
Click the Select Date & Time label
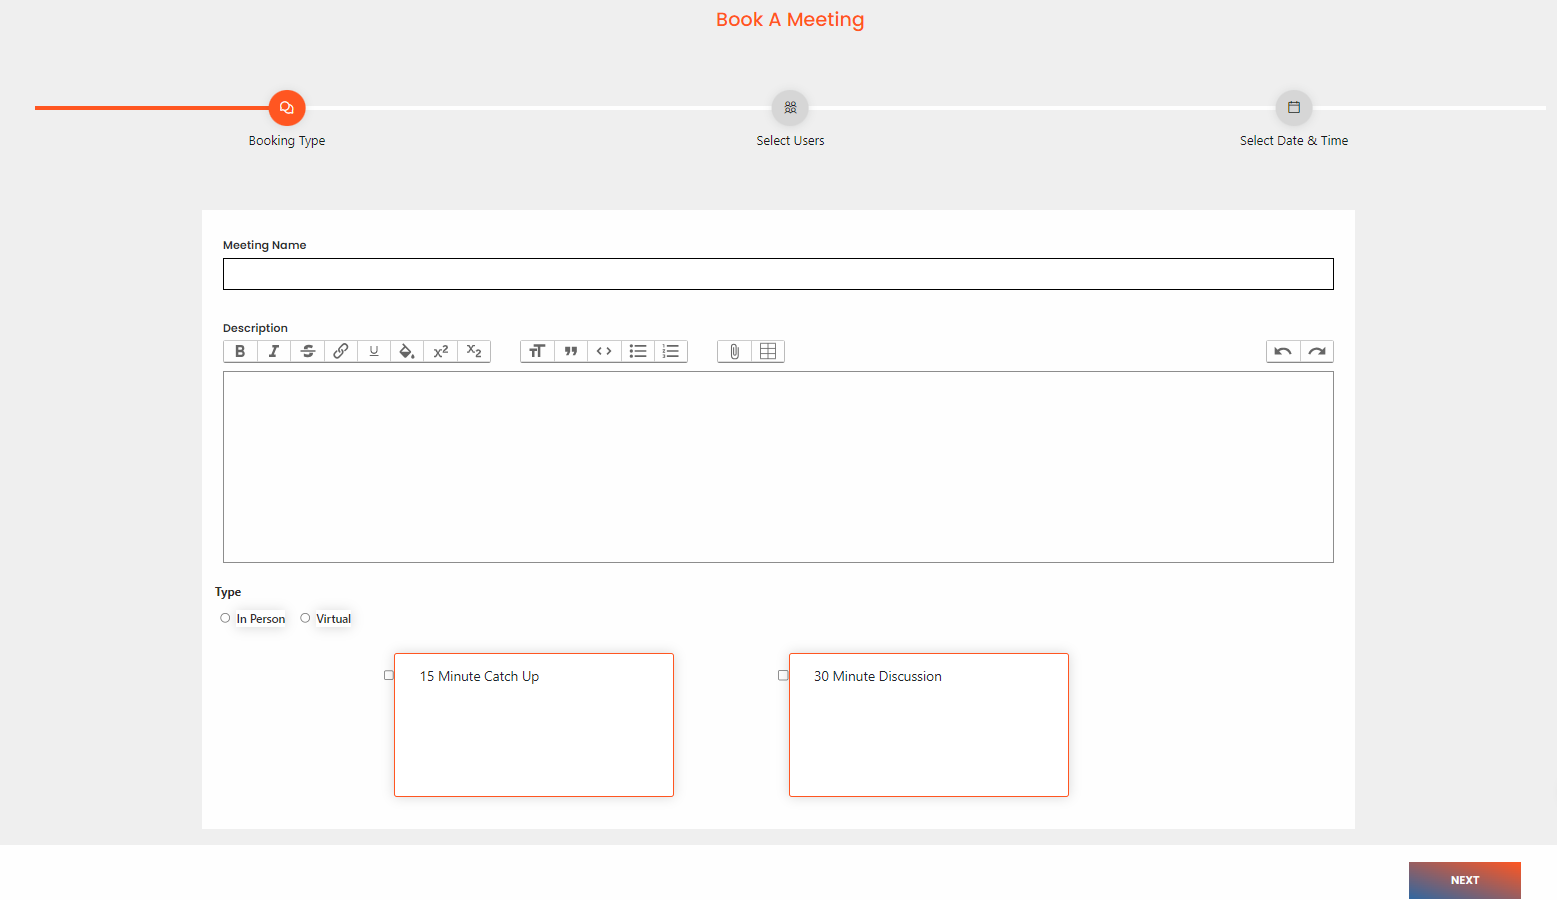[x=1294, y=141]
